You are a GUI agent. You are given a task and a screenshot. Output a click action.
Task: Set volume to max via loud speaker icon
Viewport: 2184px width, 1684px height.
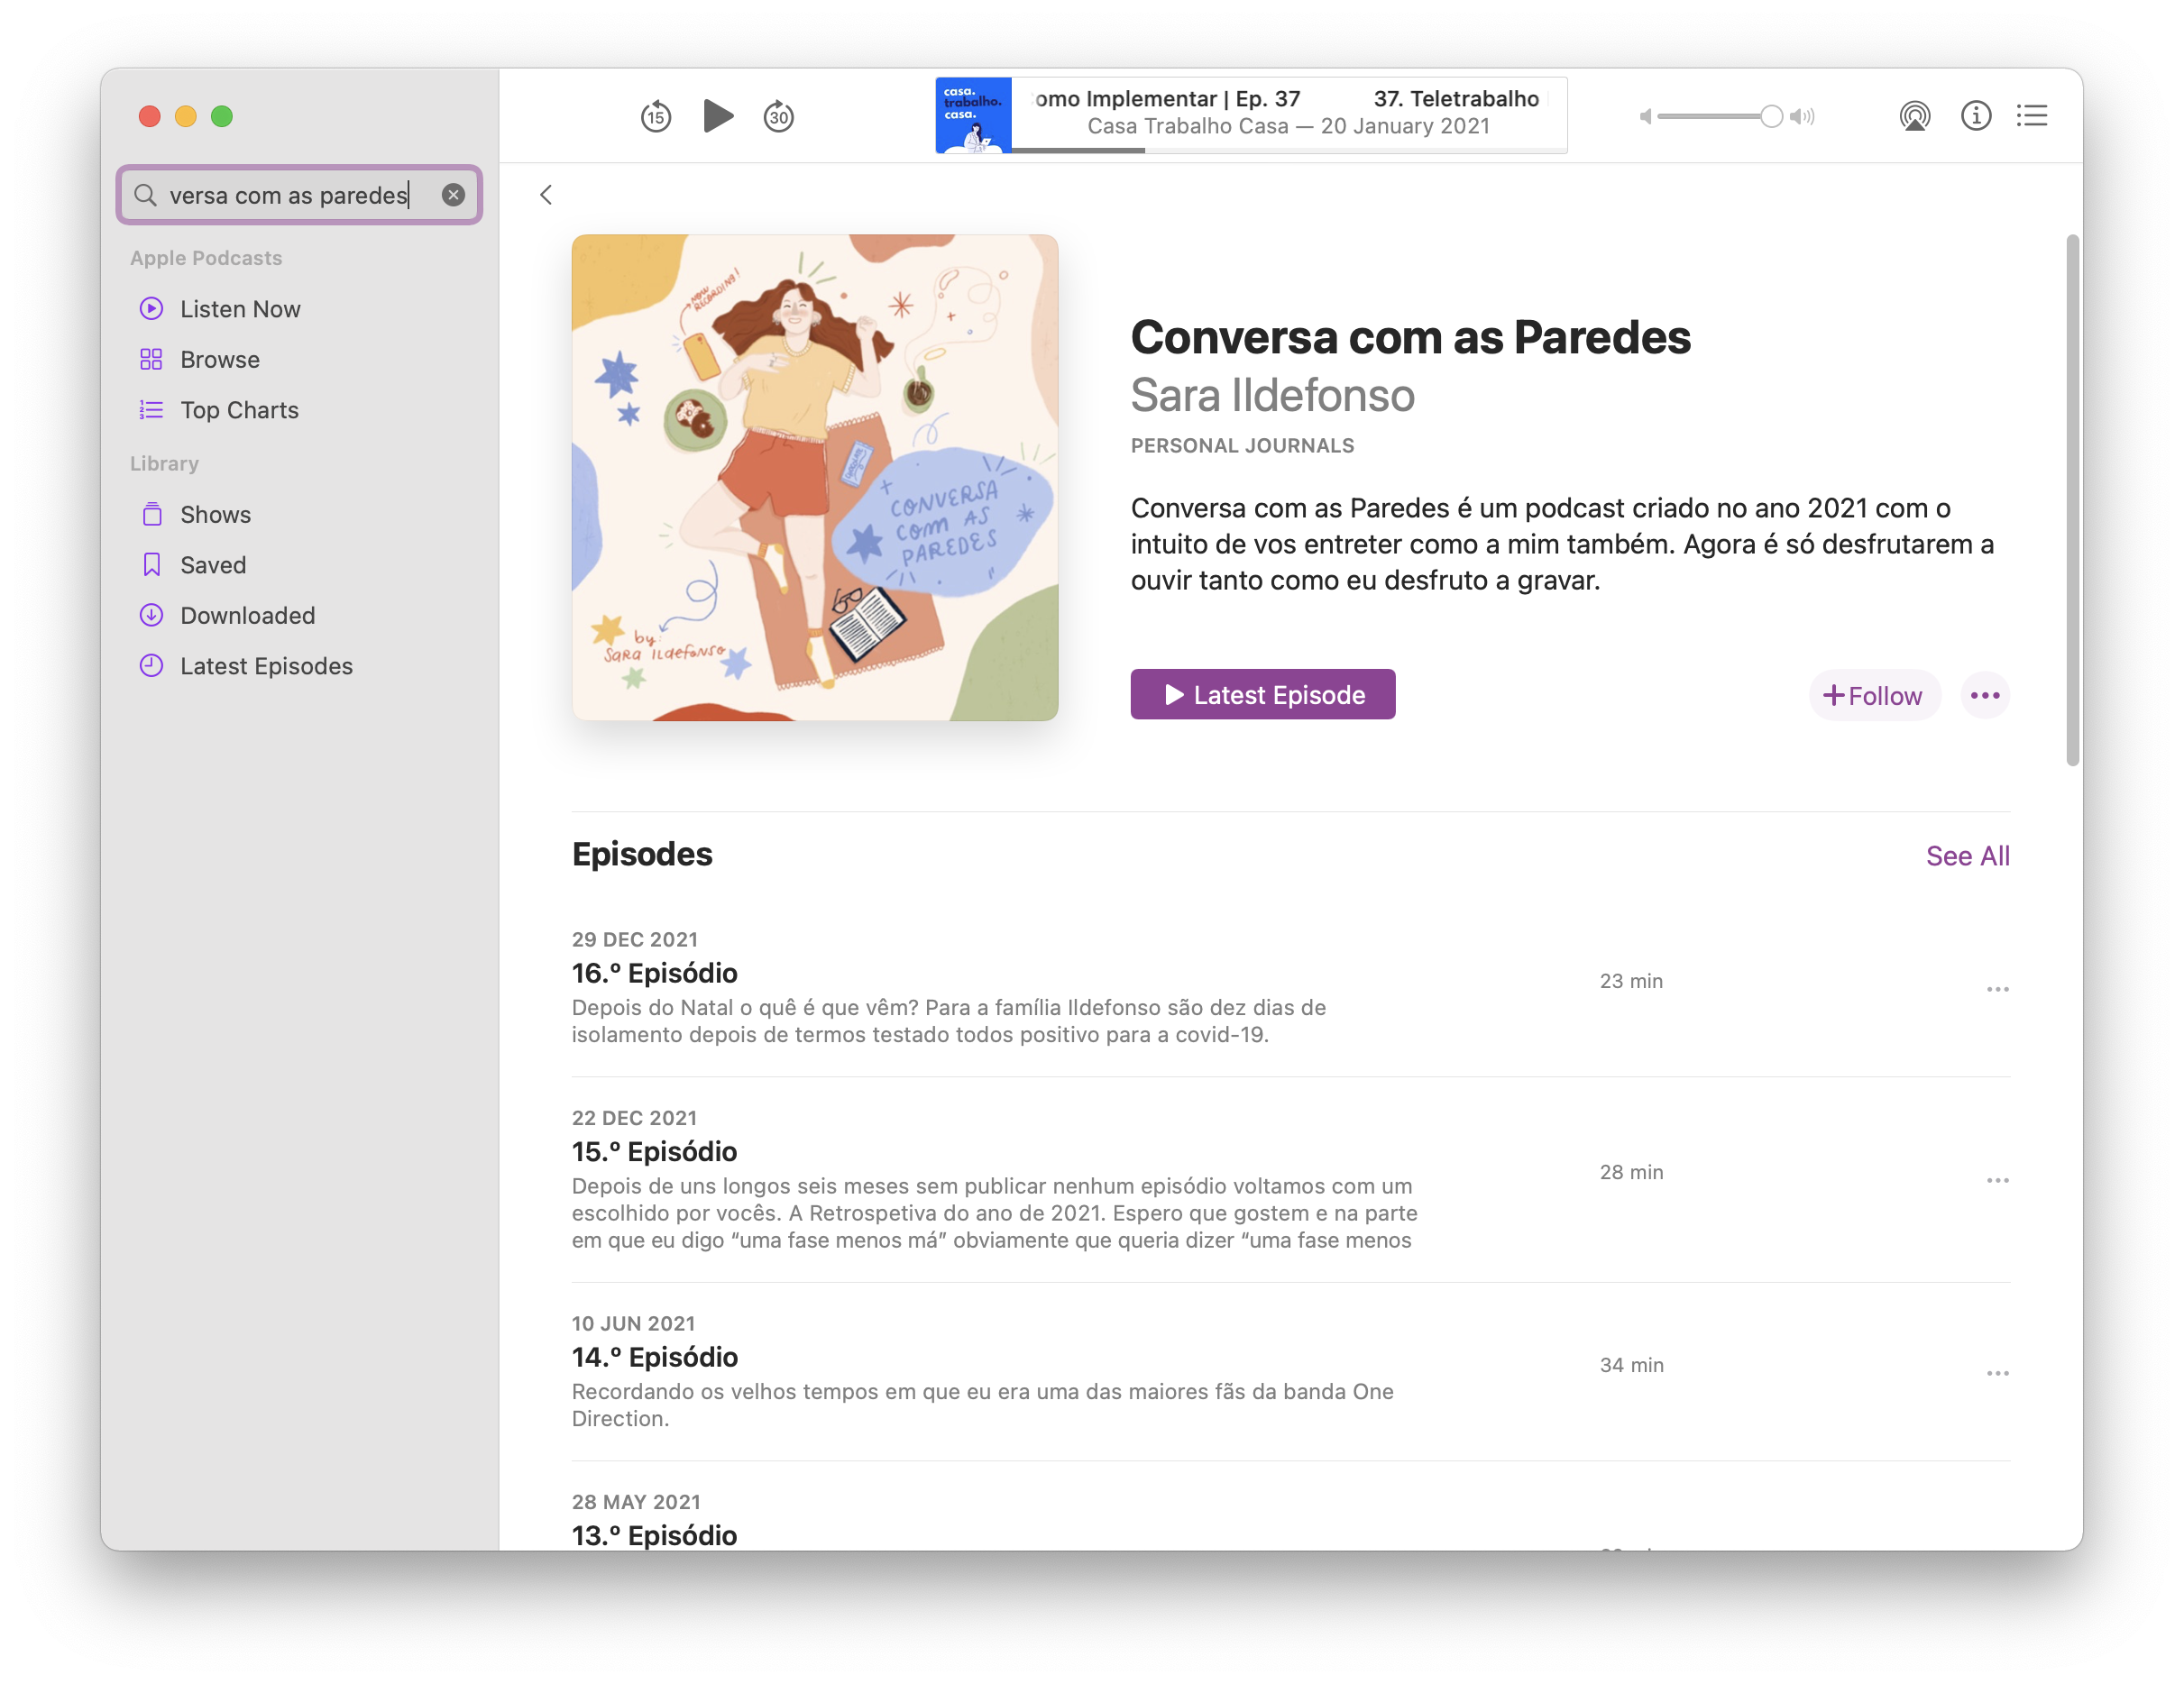[x=1802, y=117]
